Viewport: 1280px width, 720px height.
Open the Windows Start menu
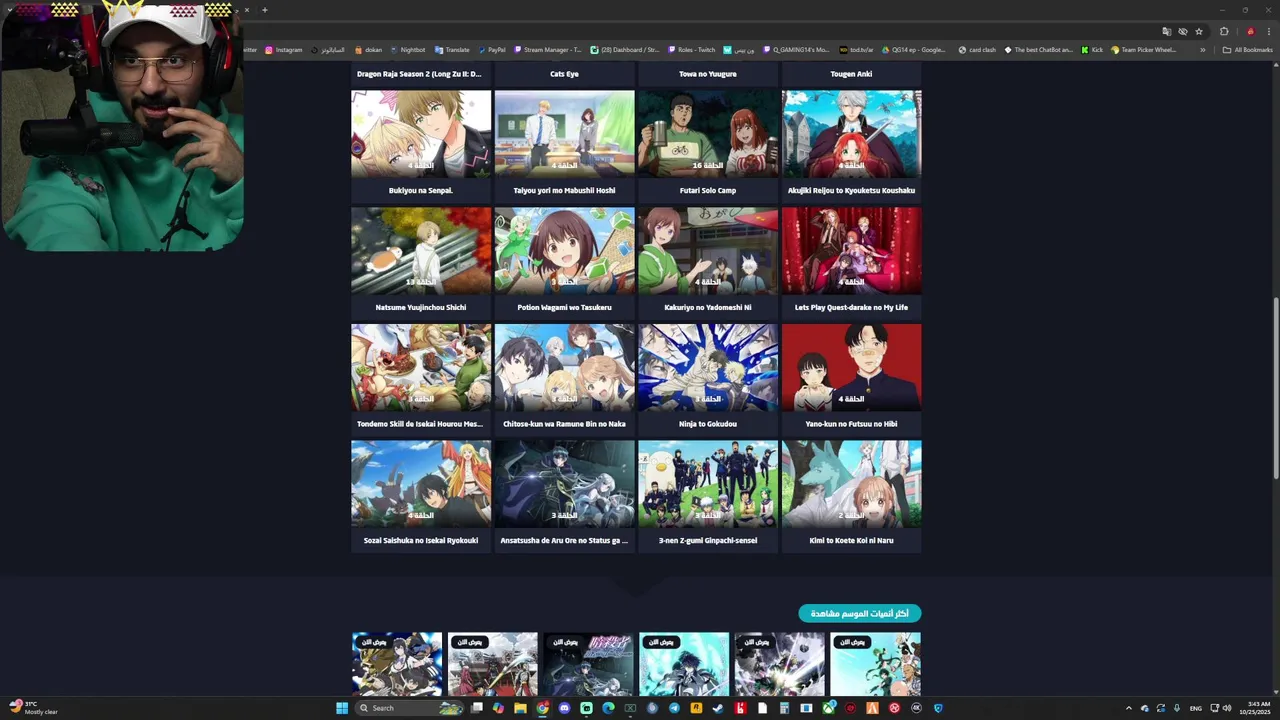(341, 708)
